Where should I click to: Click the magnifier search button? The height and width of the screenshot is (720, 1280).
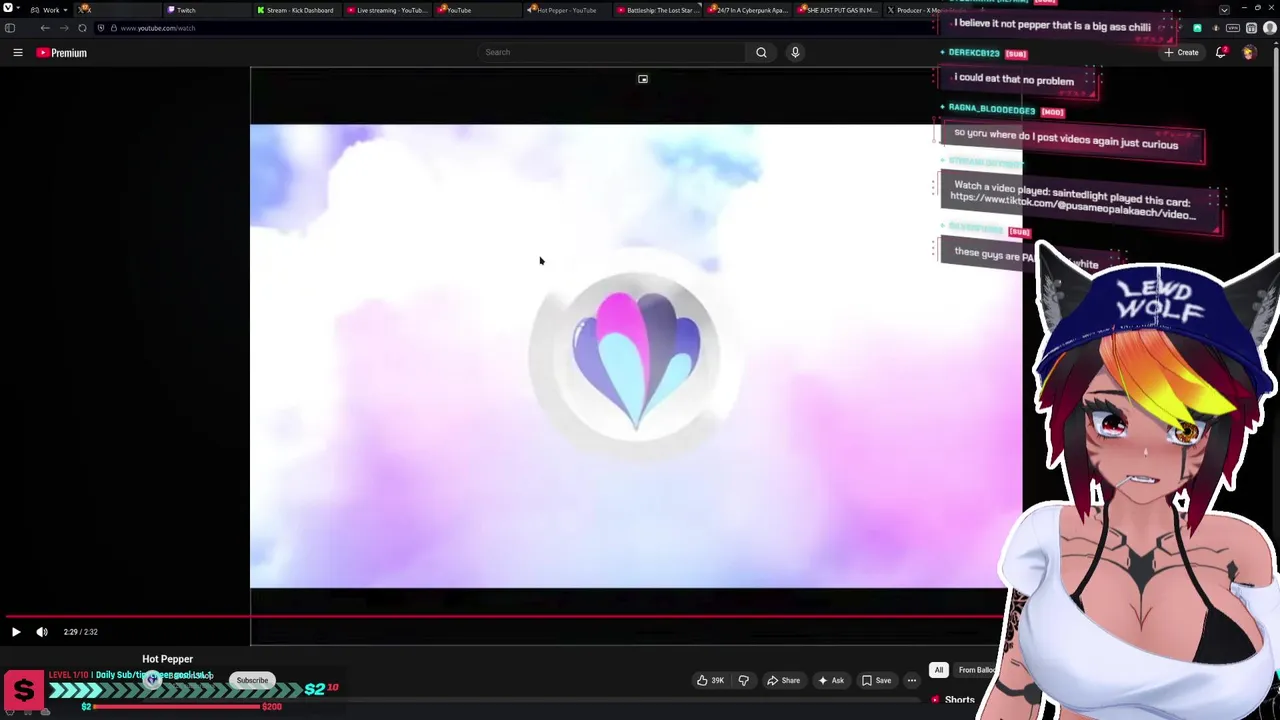(761, 52)
